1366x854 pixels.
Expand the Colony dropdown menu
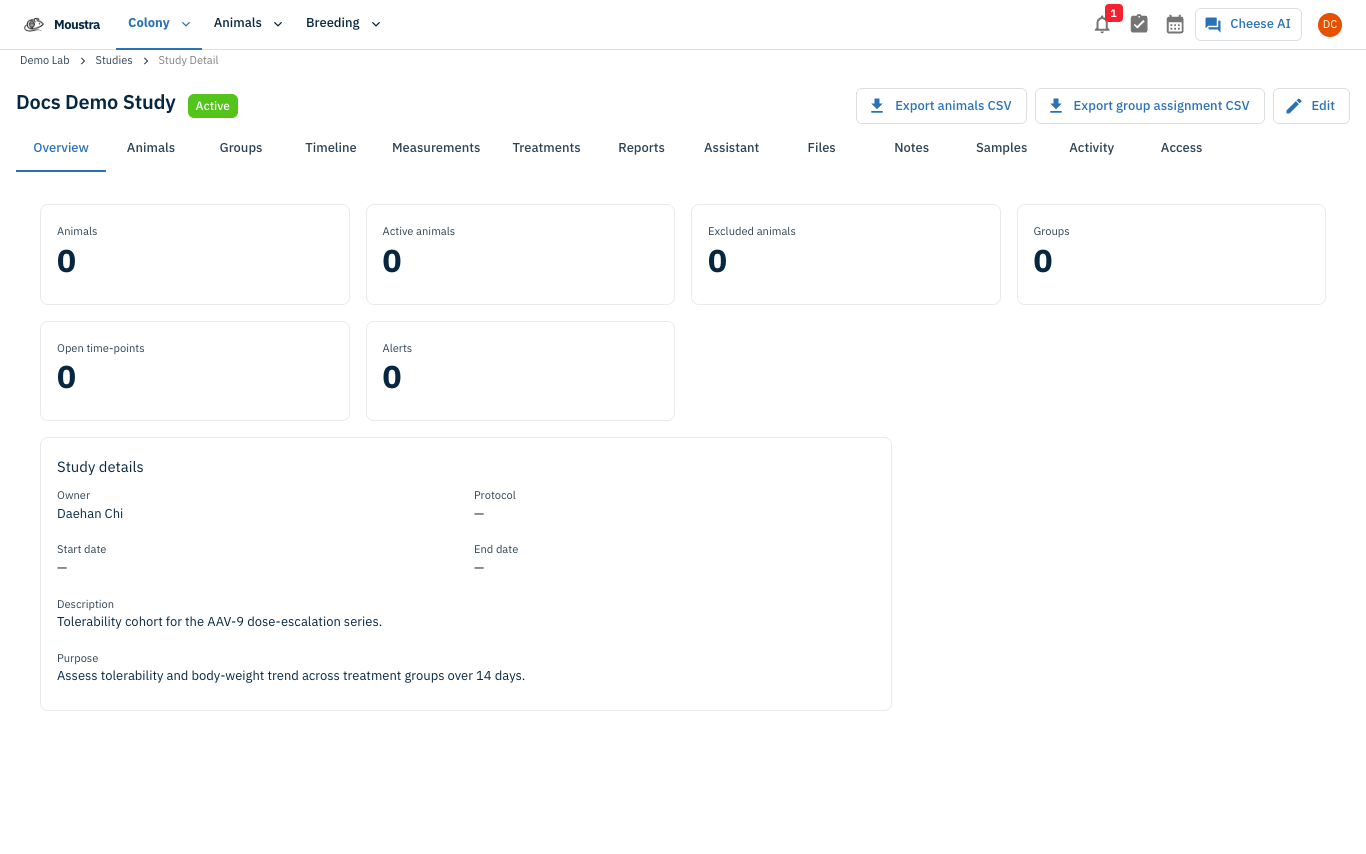pyautogui.click(x=159, y=24)
